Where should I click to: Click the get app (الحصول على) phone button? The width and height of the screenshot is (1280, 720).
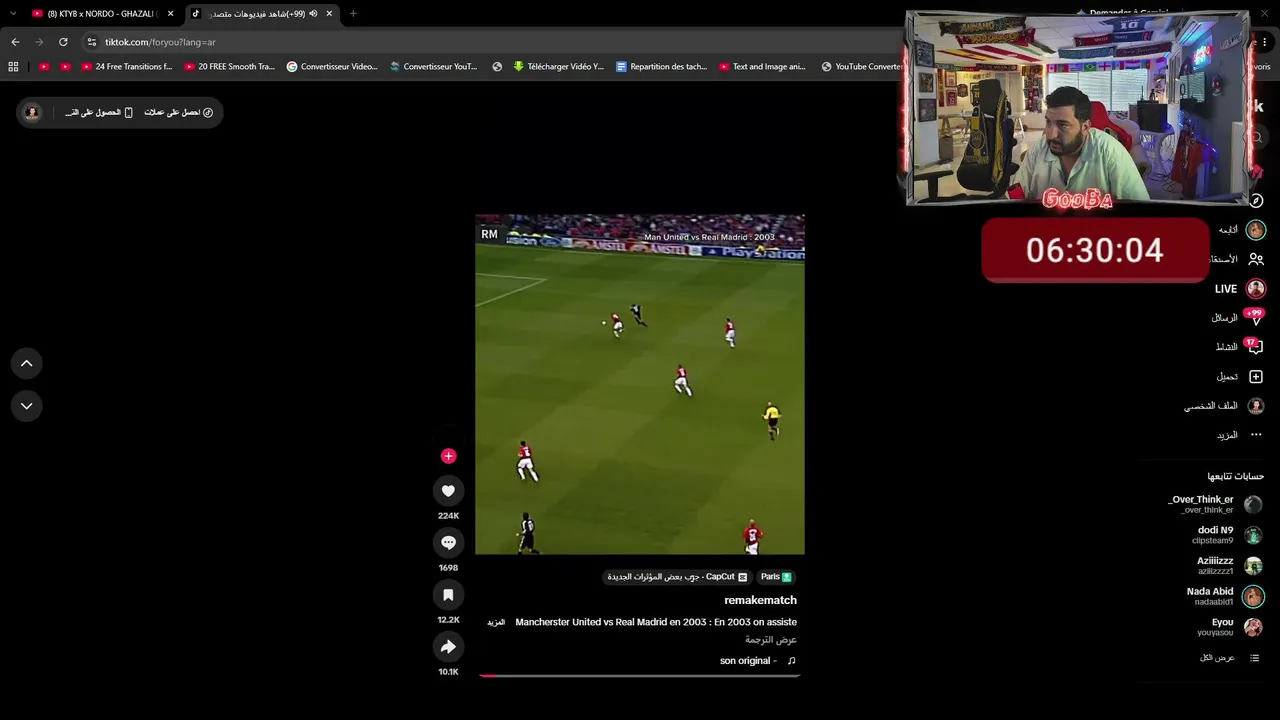pyautogui.click(x=99, y=113)
